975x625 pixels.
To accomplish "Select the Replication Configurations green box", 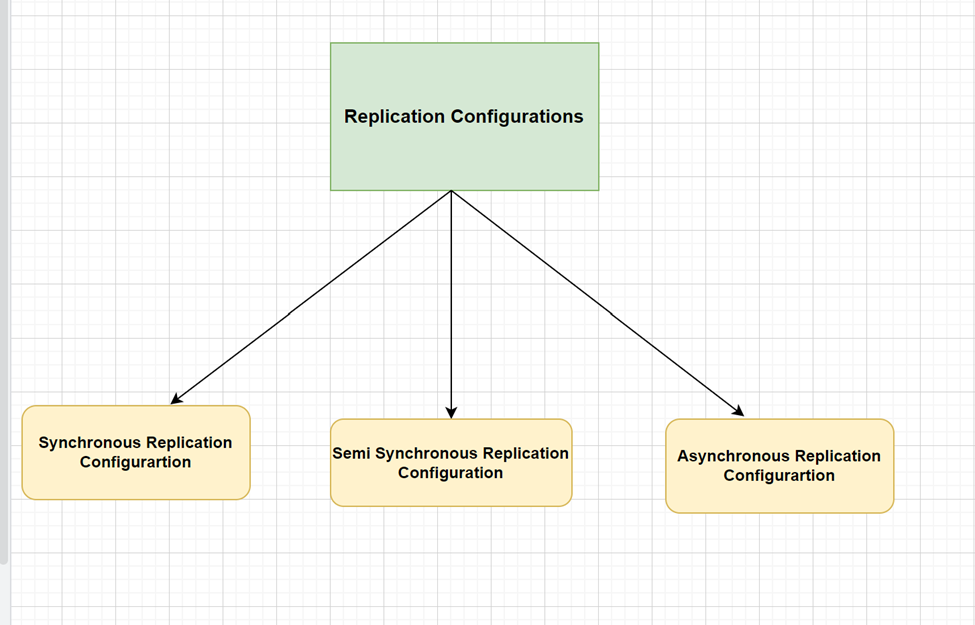I will (x=463, y=116).
